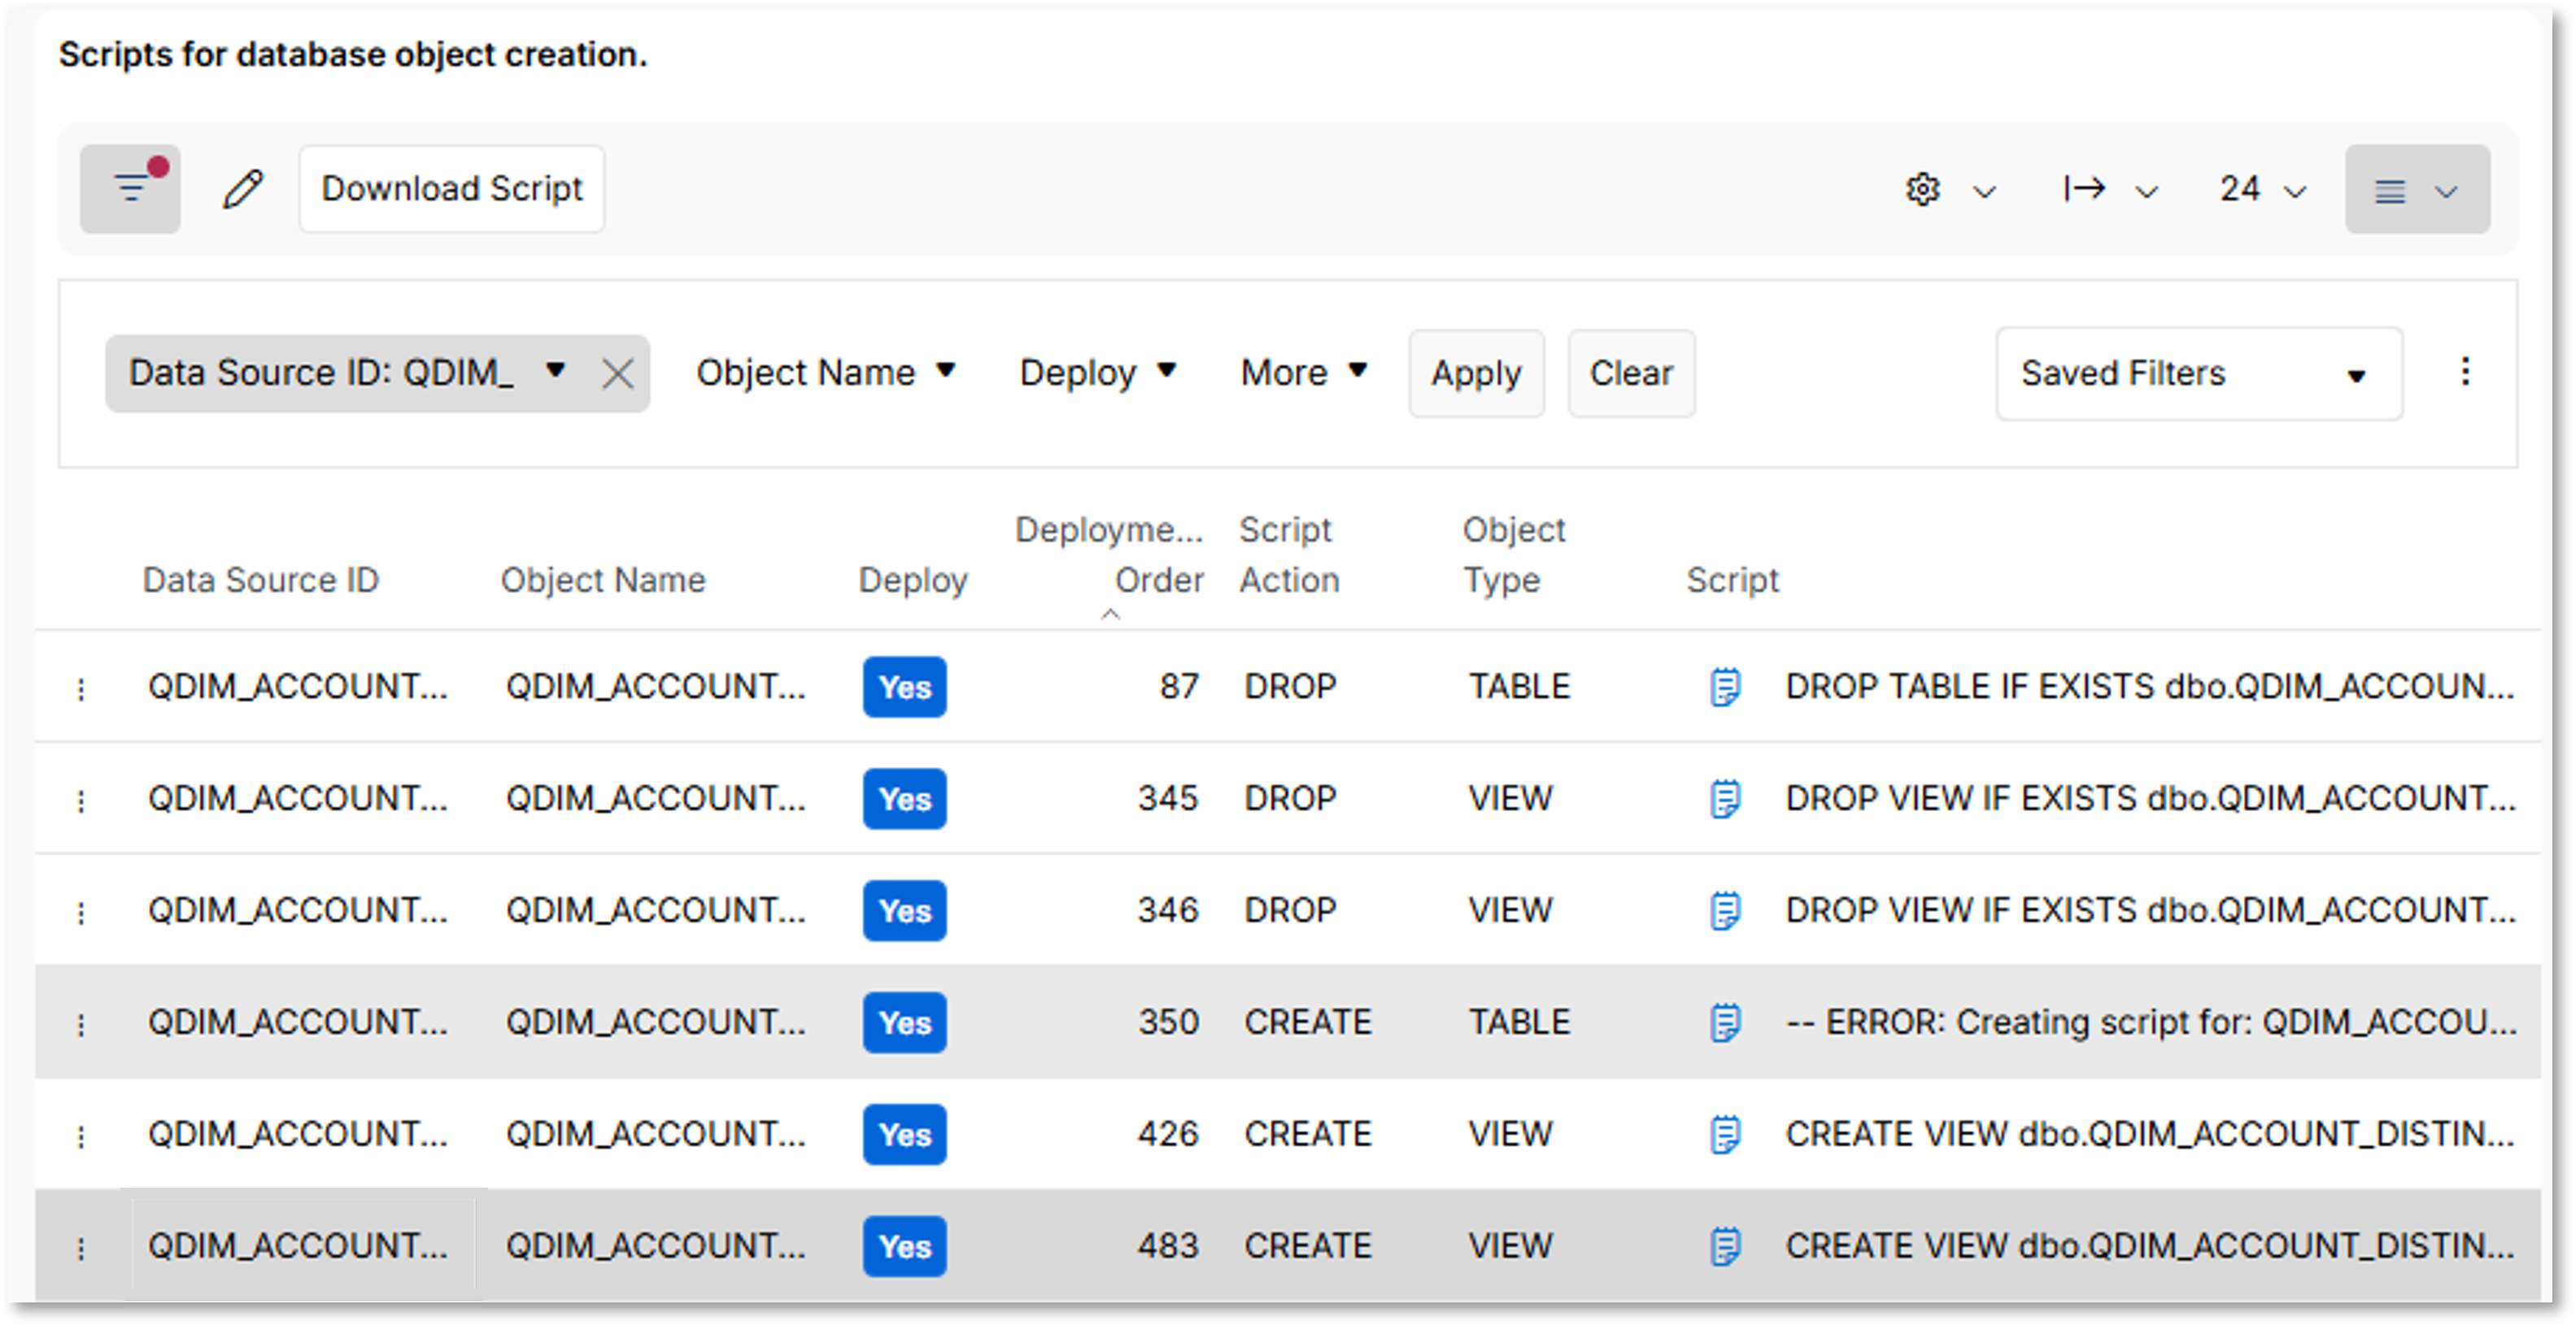Expand the export arrow chevron
Screen dimensions: 2576x1326
(2146, 191)
